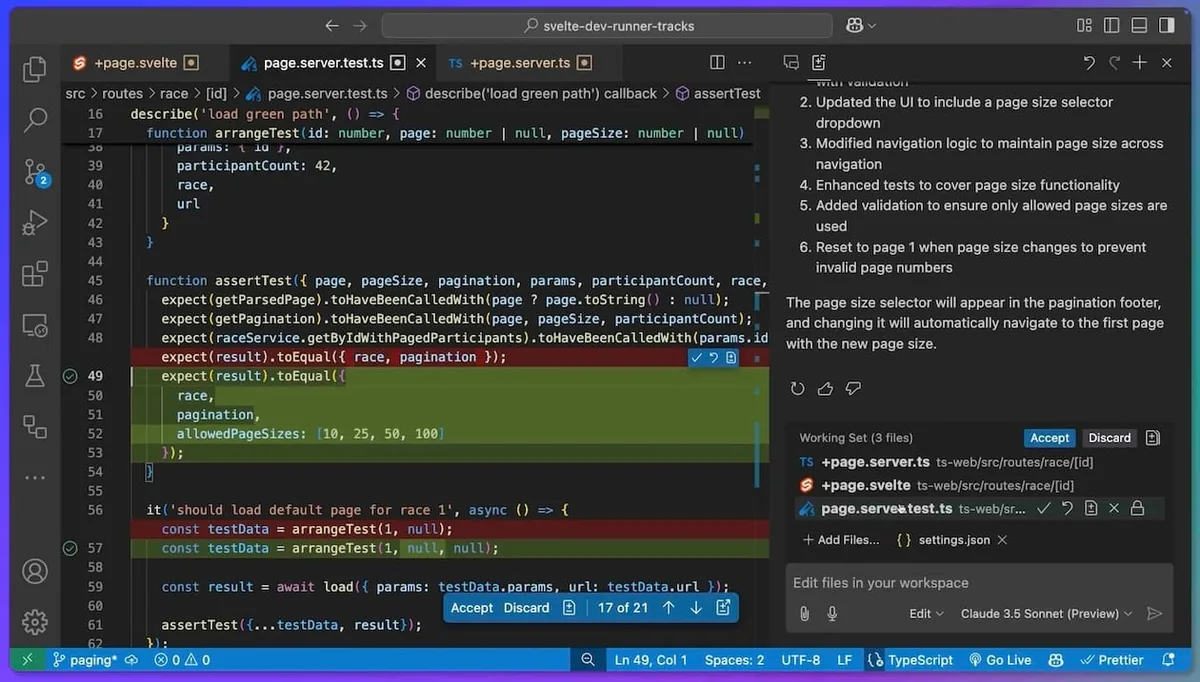Expand additional views ellipsis in activity bar
1200x682 pixels.
click(x=35, y=477)
